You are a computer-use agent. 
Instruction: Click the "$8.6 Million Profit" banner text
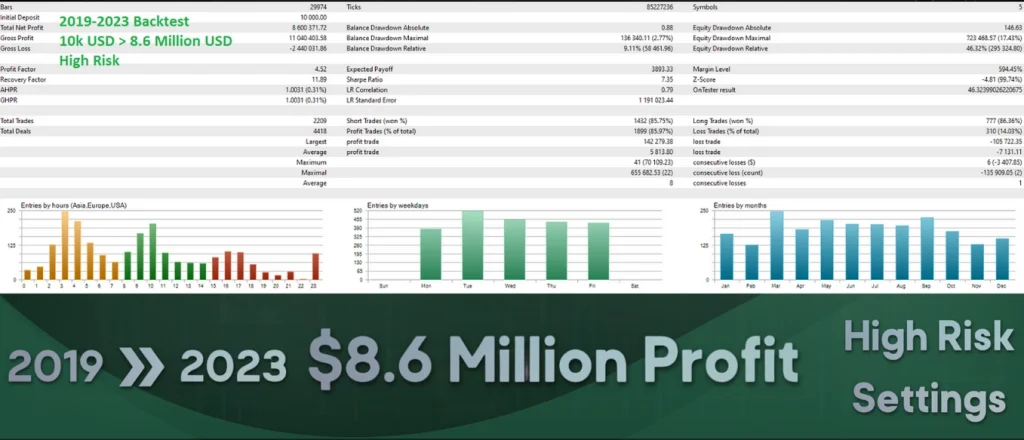pyautogui.click(x=553, y=360)
